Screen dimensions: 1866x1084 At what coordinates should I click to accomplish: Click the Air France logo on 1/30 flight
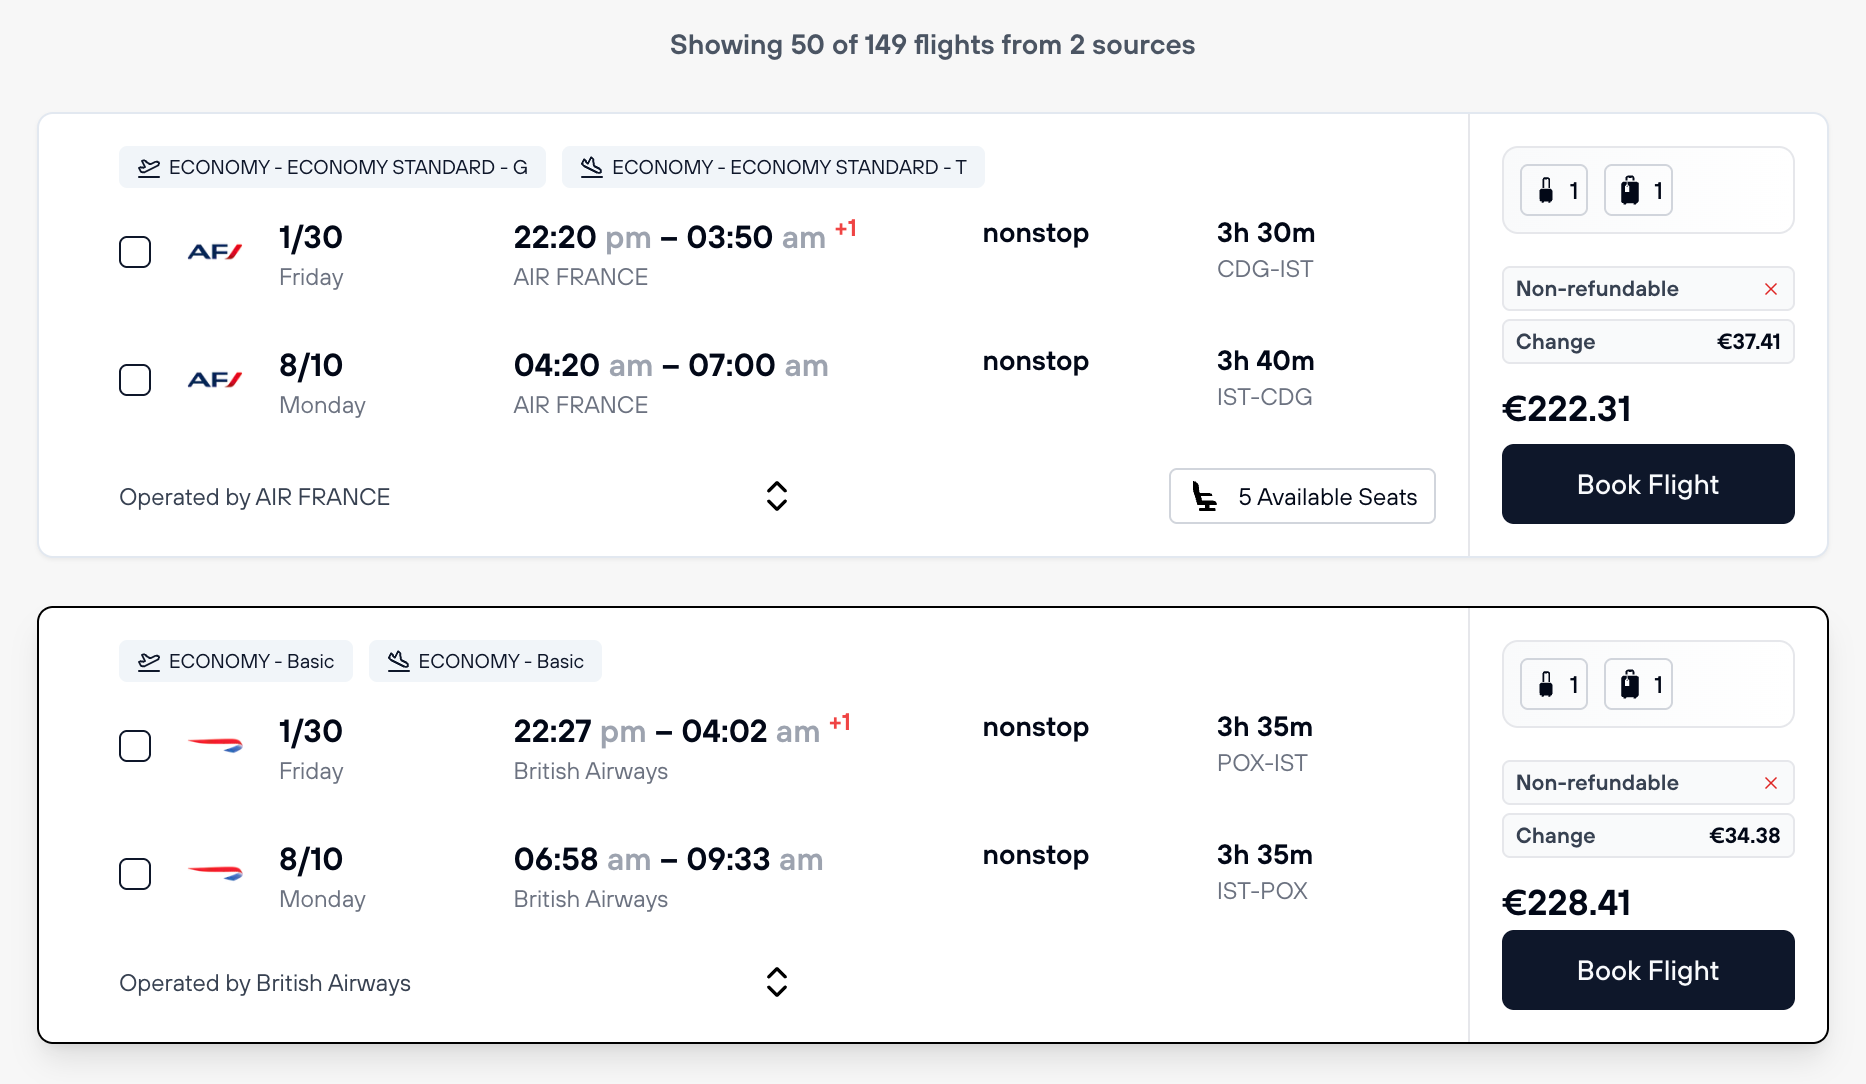(215, 252)
